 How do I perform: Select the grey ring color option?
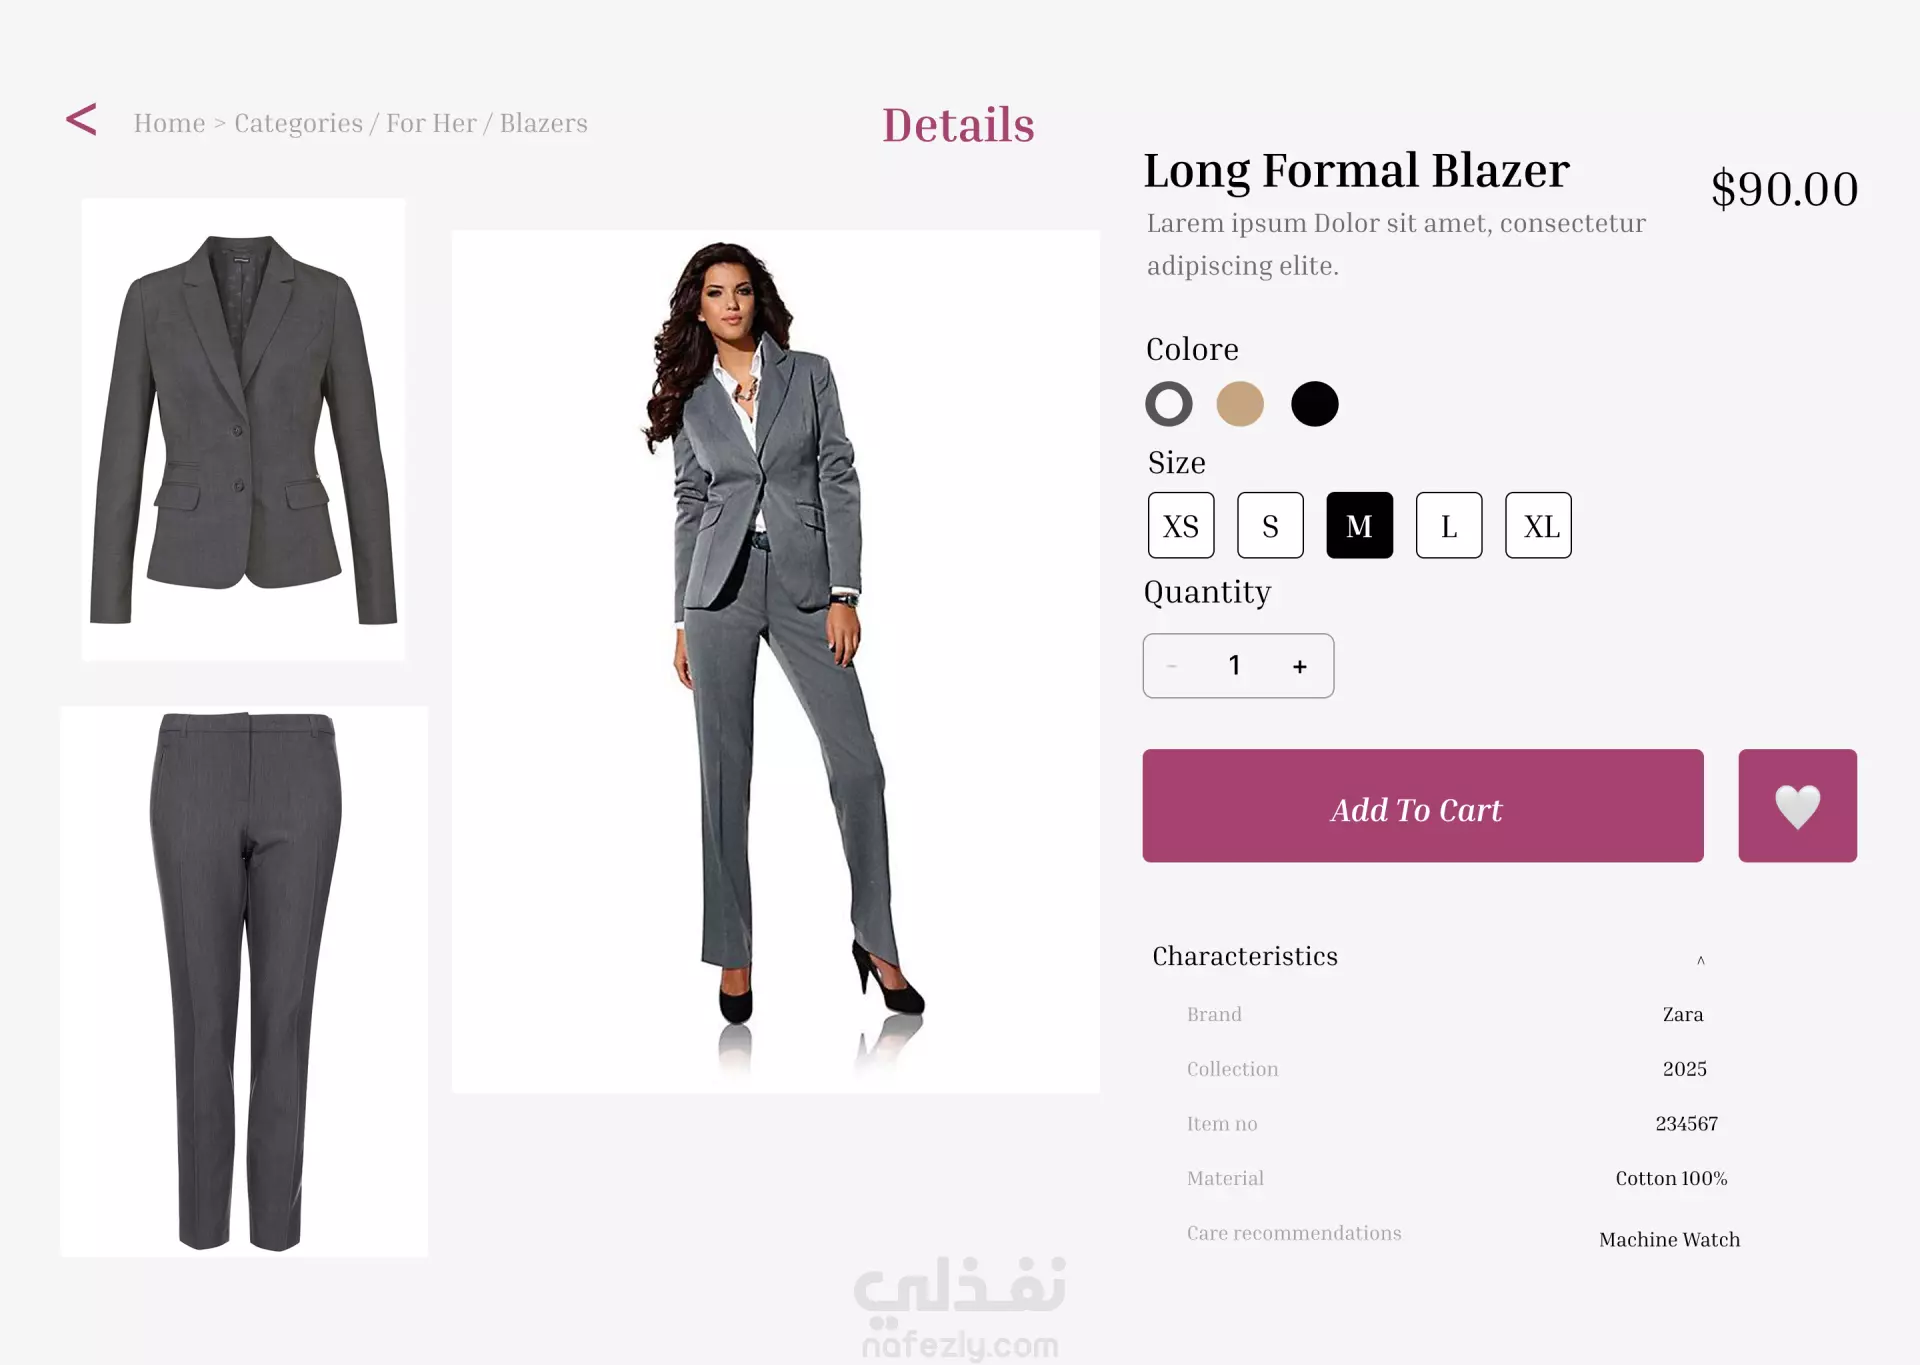(x=1168, y=404)
